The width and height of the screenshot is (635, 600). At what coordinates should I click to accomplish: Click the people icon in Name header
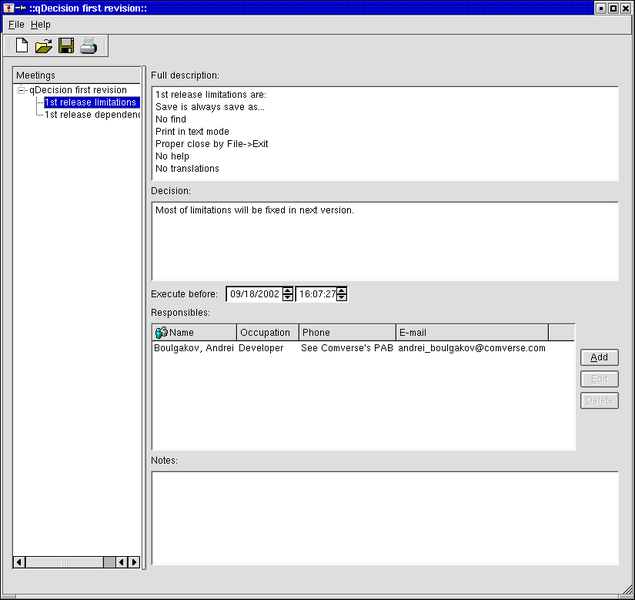tap(161, 332)
